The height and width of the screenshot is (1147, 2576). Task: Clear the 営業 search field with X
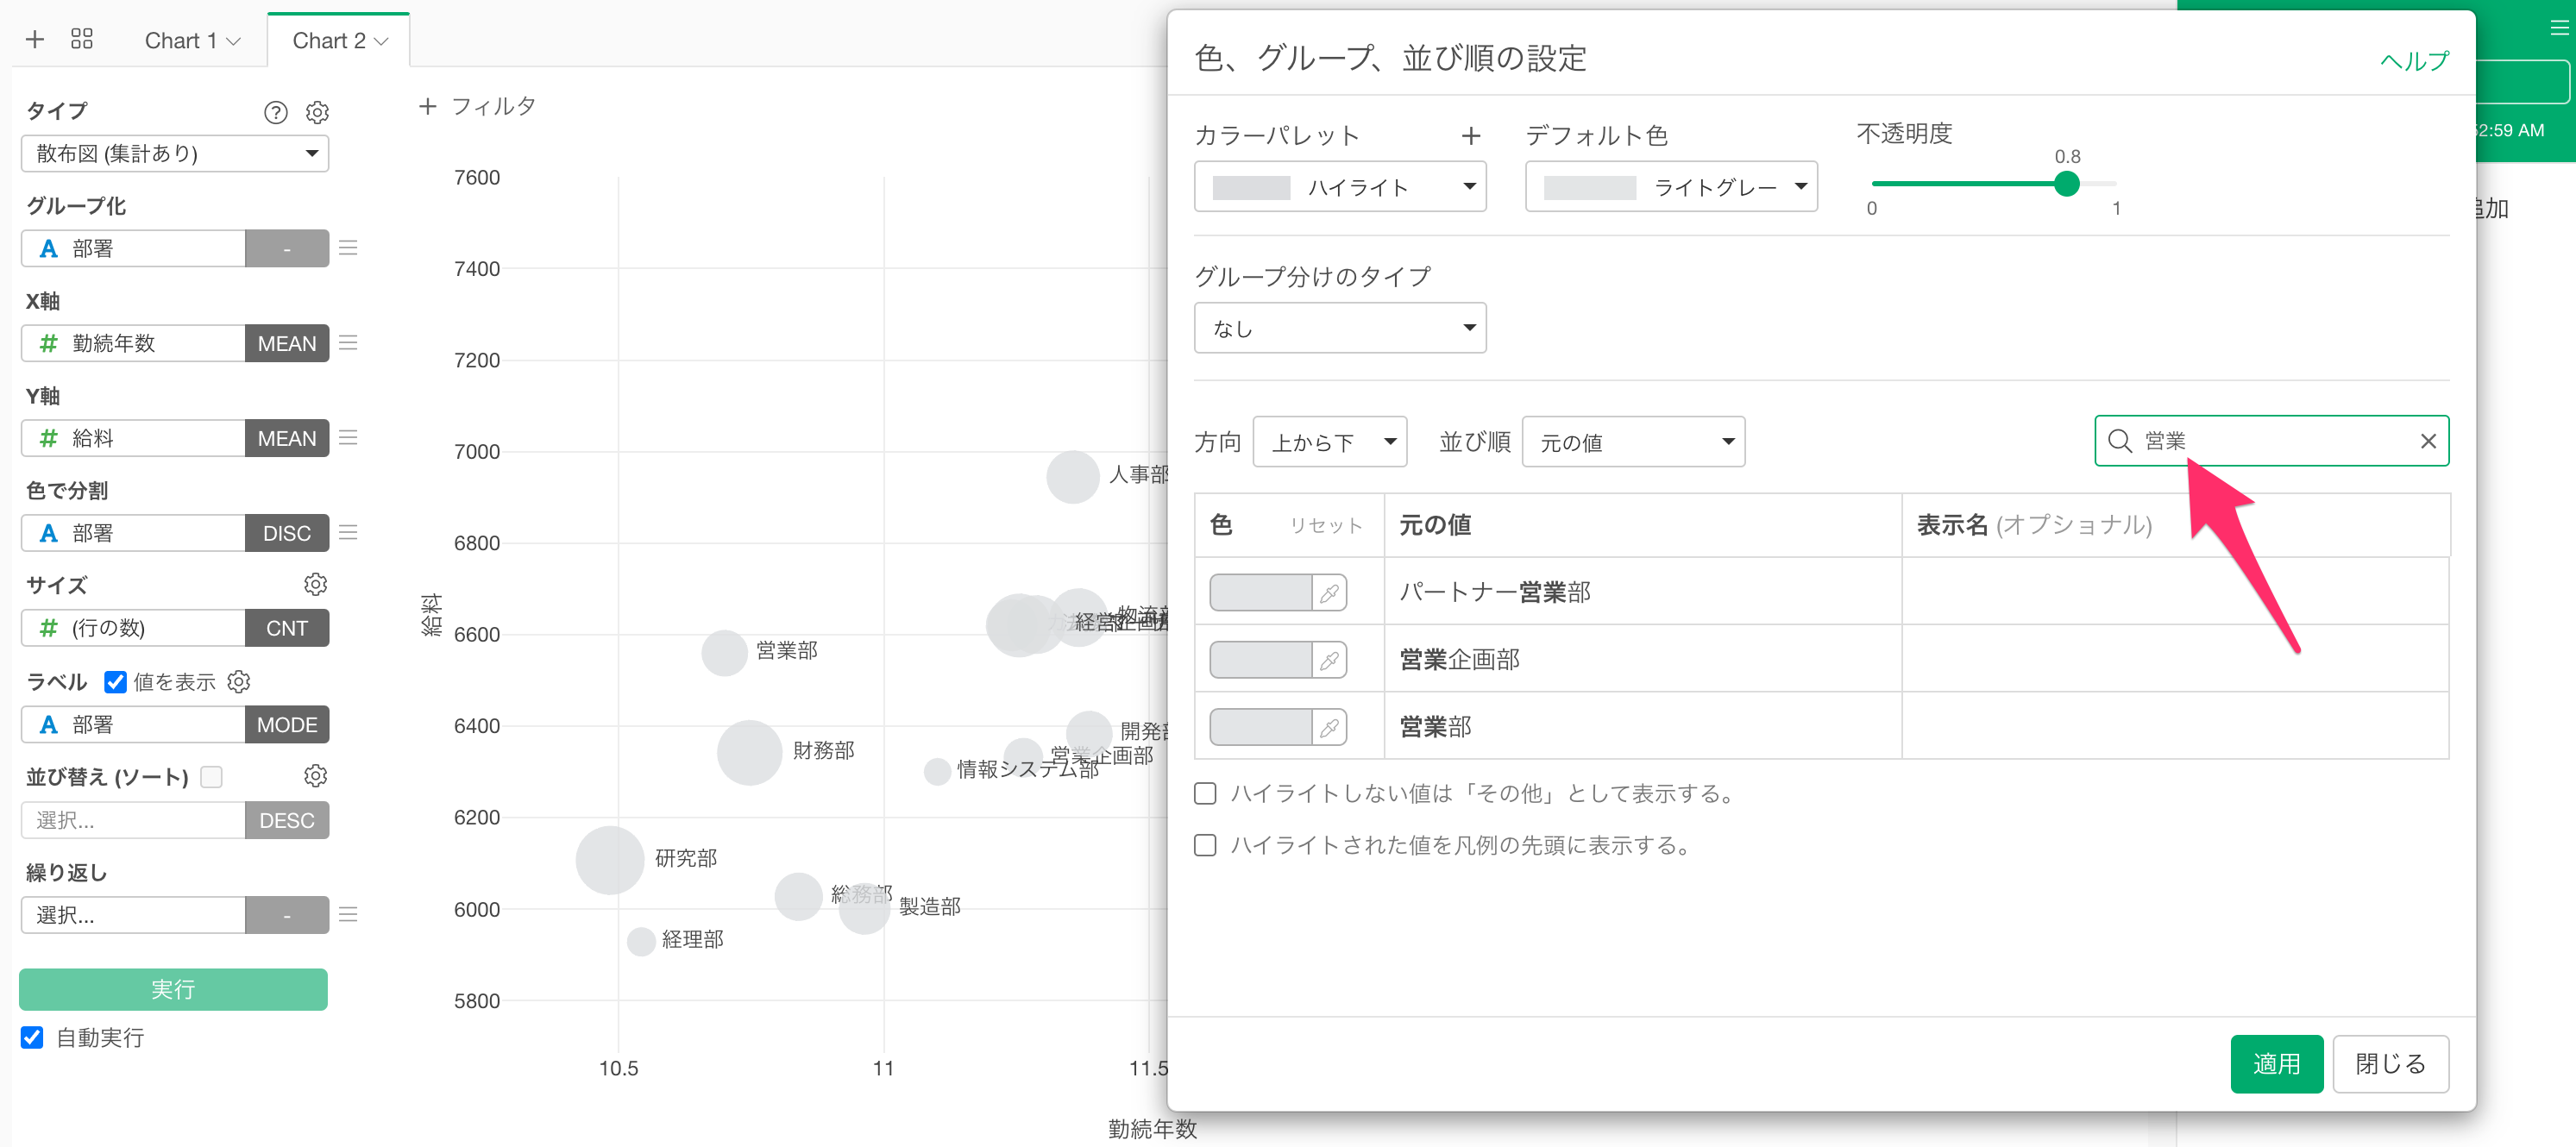click(2427, 441)
